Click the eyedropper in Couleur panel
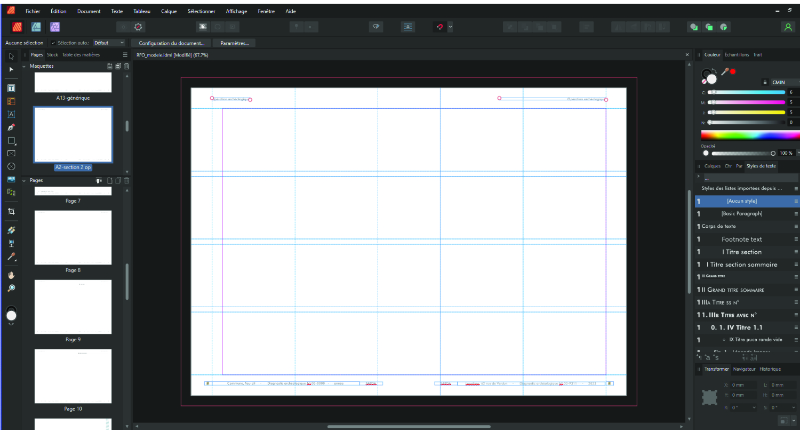This screenshot has height=430, width=800. click(x=724, y=72)
